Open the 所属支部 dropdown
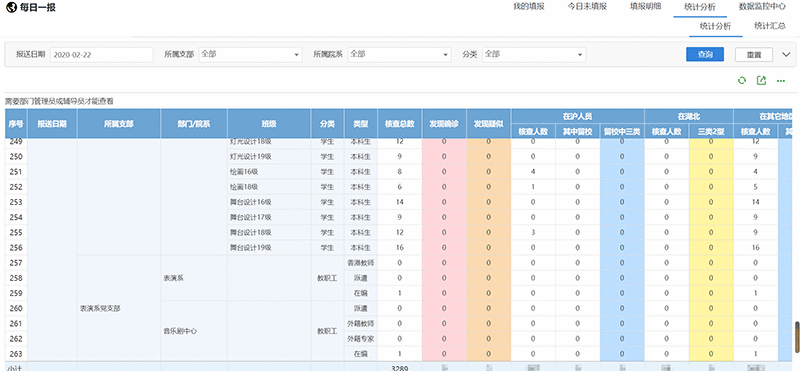The width and height of the screenshot is (800, 371). click(250, 55)
